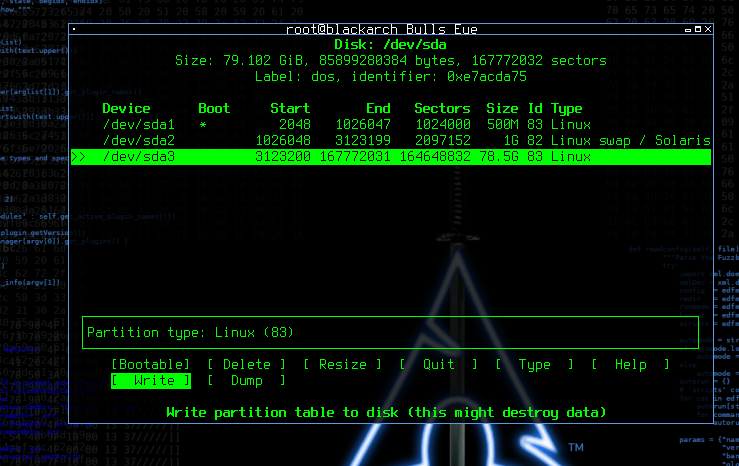Select the Dump menu option
Image resolution: width=739 pixels, height=466 pixels.
[246, 380]
